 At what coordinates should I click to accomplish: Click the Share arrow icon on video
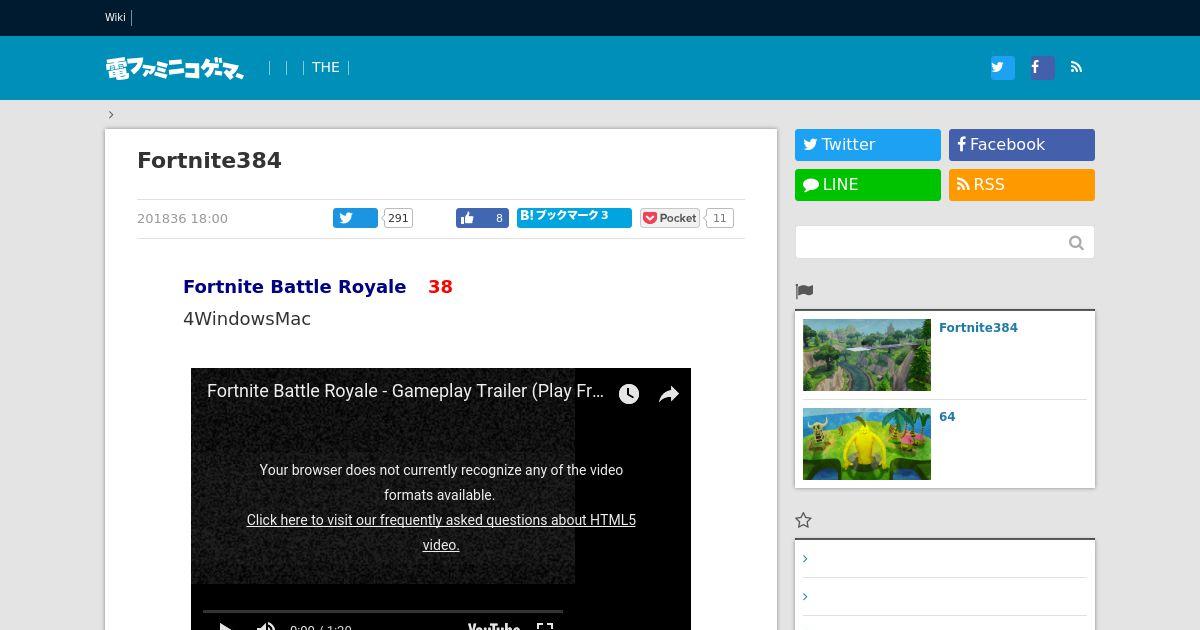[x=668, y=394]
